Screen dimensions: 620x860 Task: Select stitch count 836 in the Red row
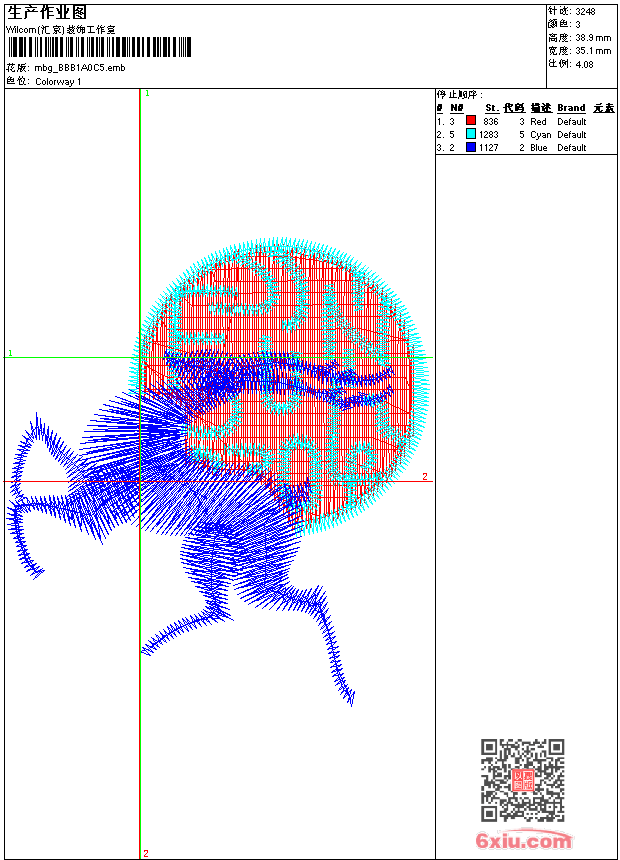point(491,122)
